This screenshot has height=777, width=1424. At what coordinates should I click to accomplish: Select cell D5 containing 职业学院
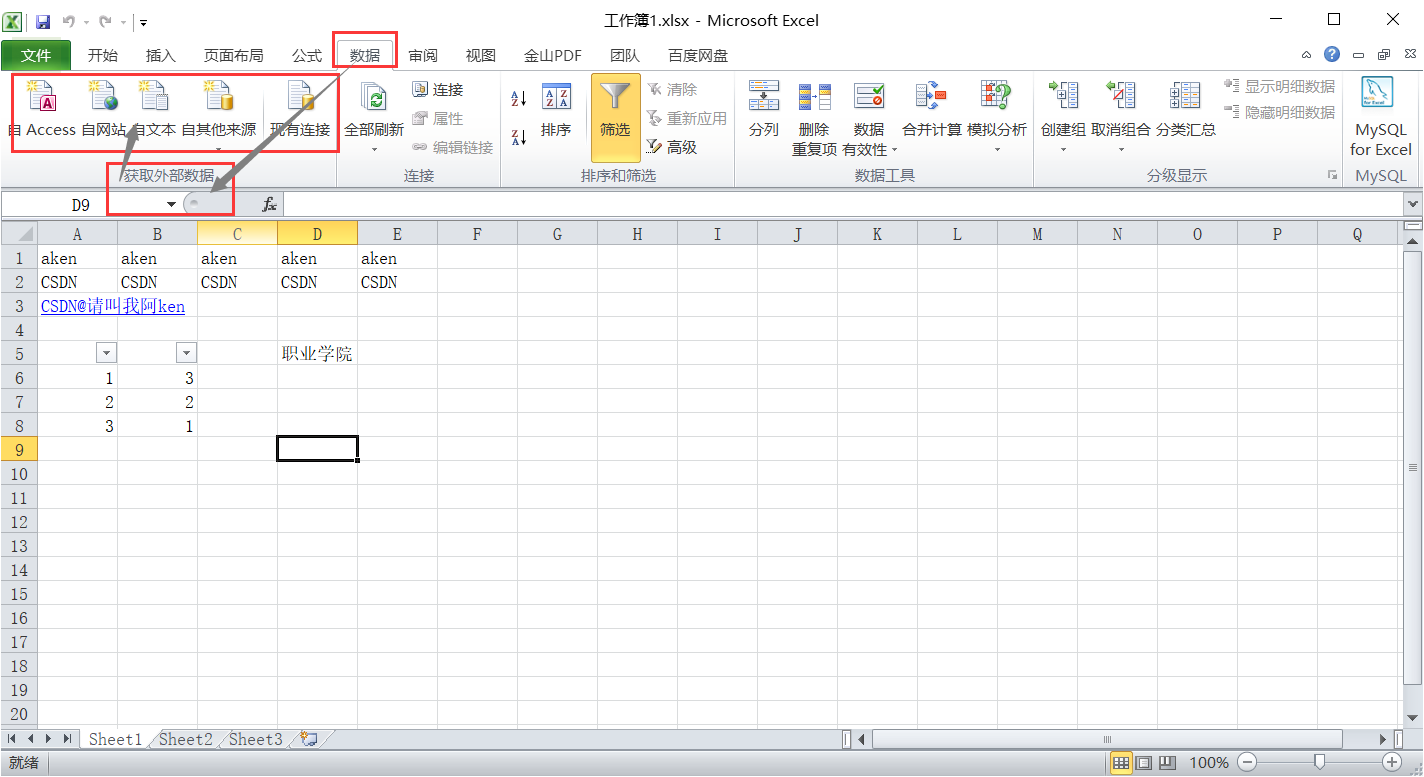point(317,354)
